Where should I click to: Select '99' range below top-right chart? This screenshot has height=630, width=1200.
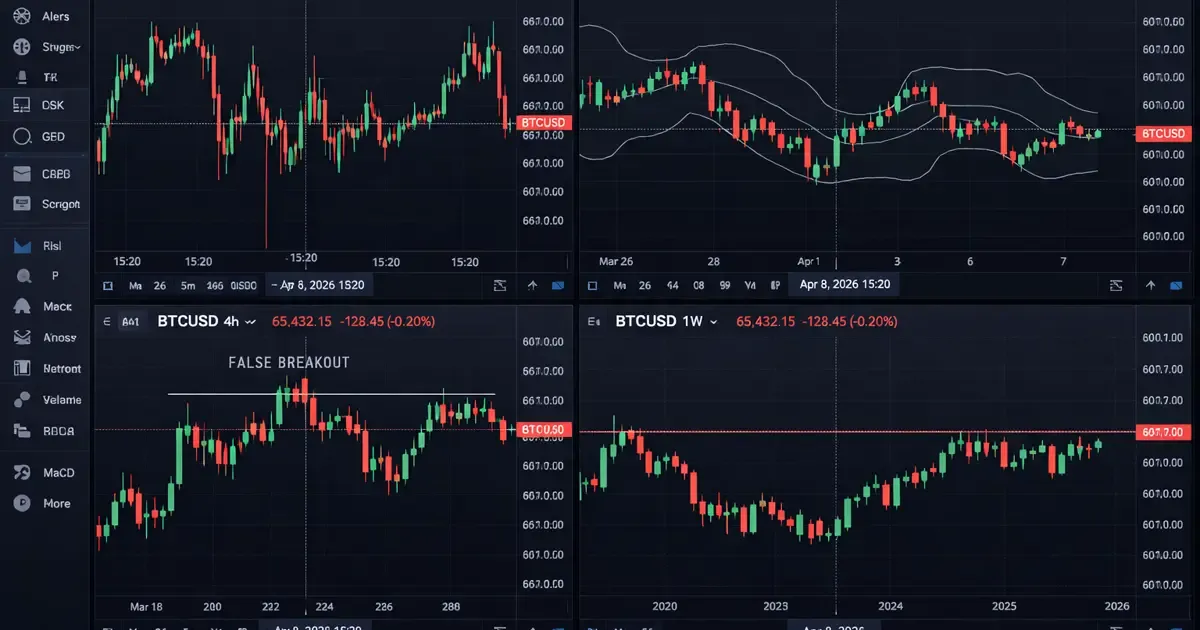point(724,286)
